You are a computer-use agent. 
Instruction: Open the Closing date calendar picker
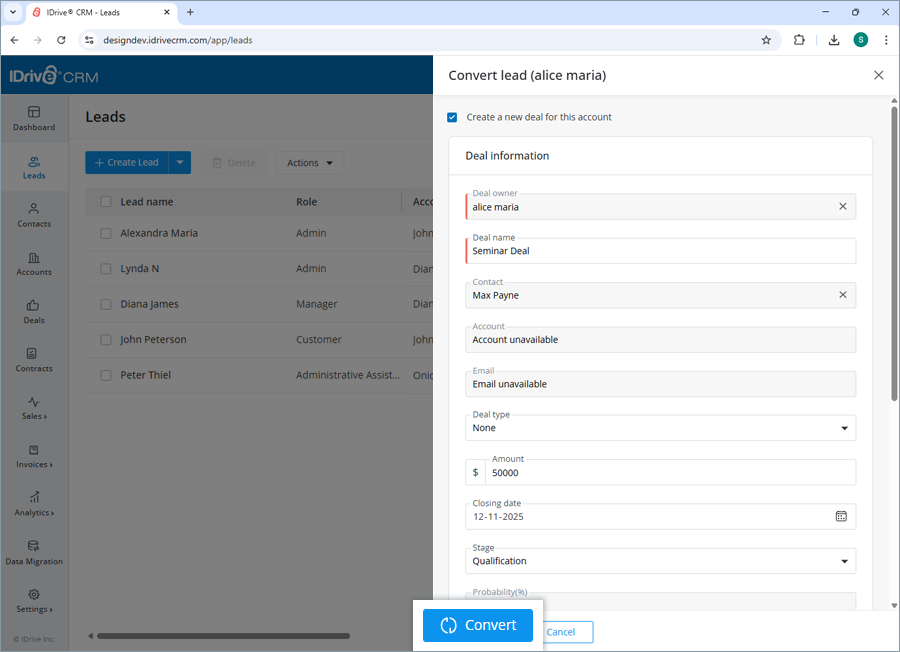[x=841, y=516]
